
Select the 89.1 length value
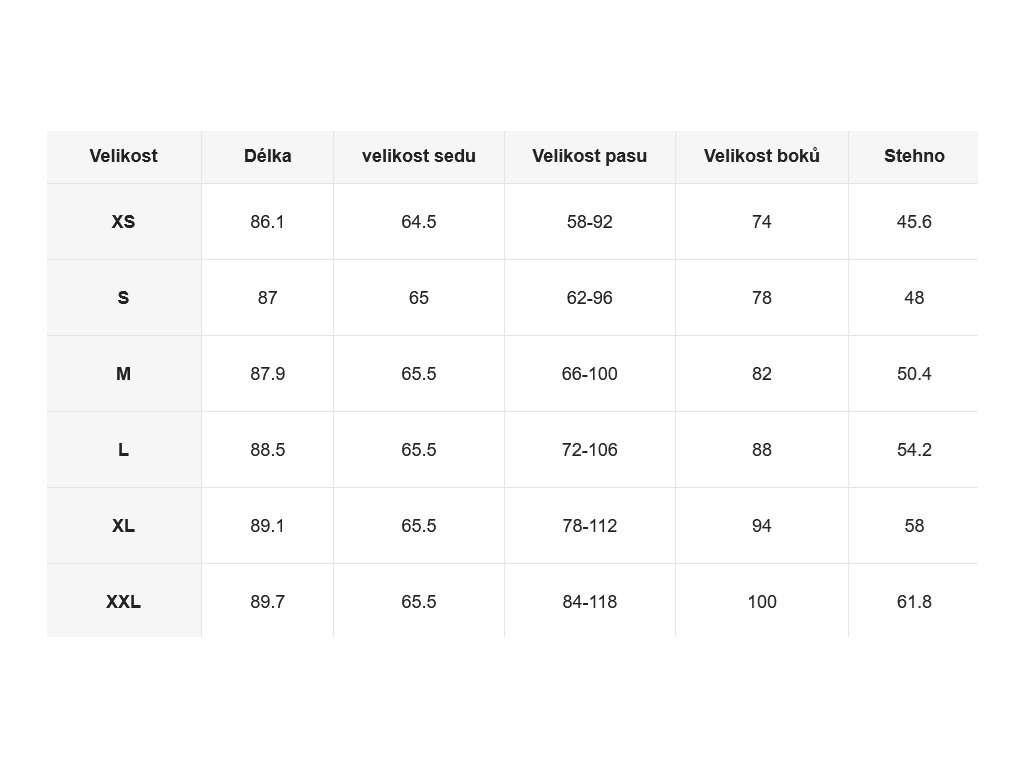[267, 526]
